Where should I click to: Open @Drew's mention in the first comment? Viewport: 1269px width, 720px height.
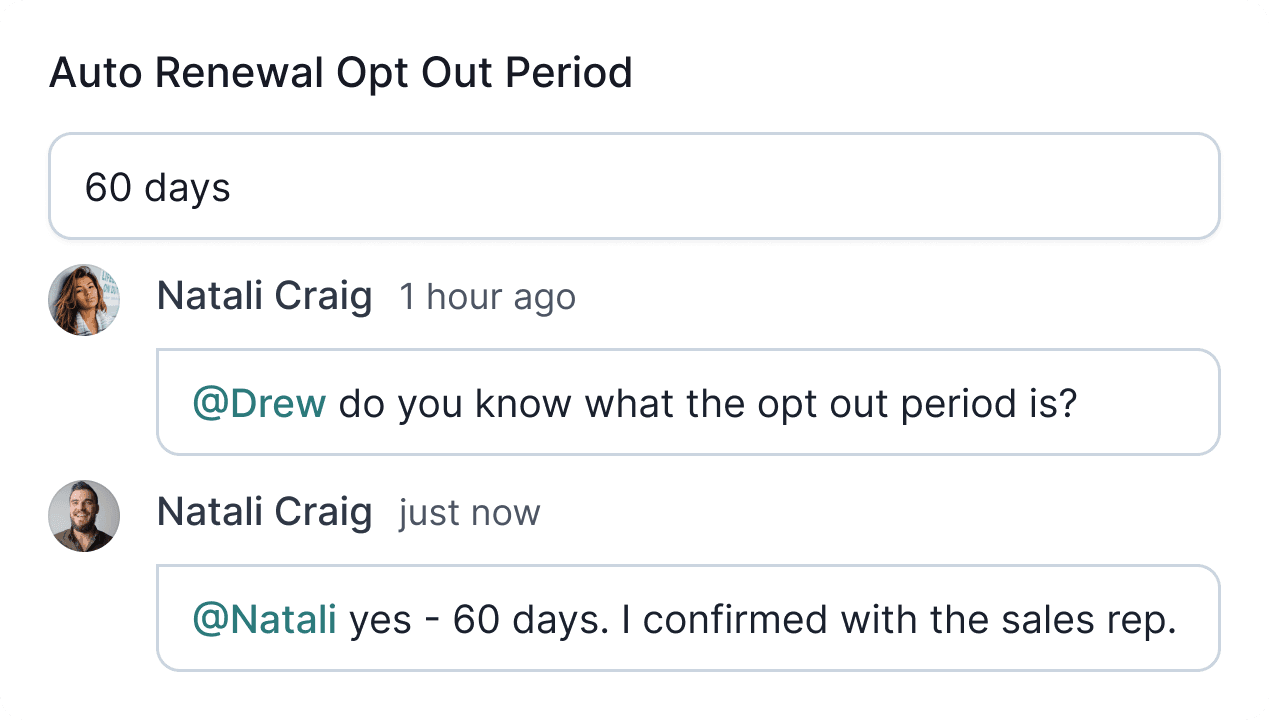click(x=259, y=403)
